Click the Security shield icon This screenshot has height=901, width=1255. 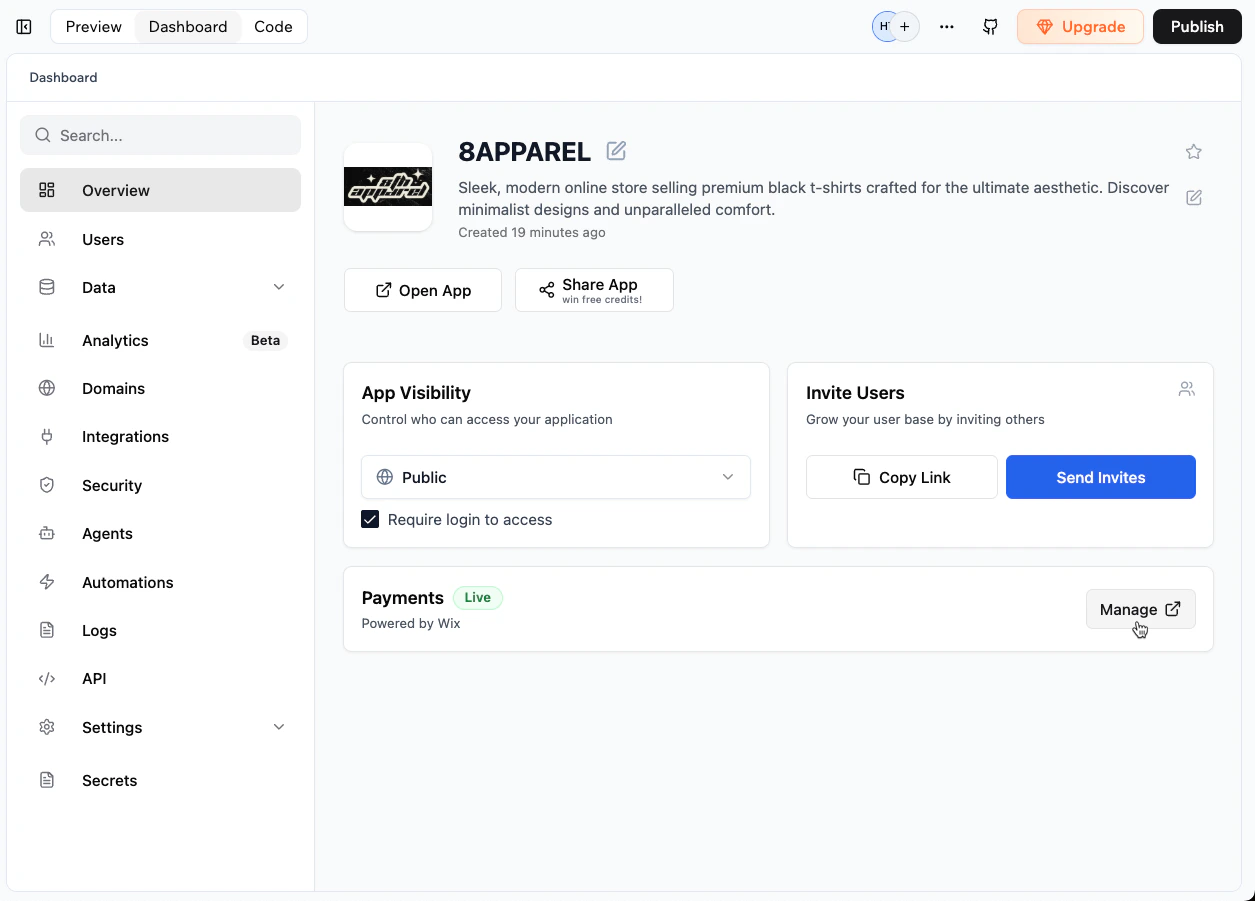(47, 485)
